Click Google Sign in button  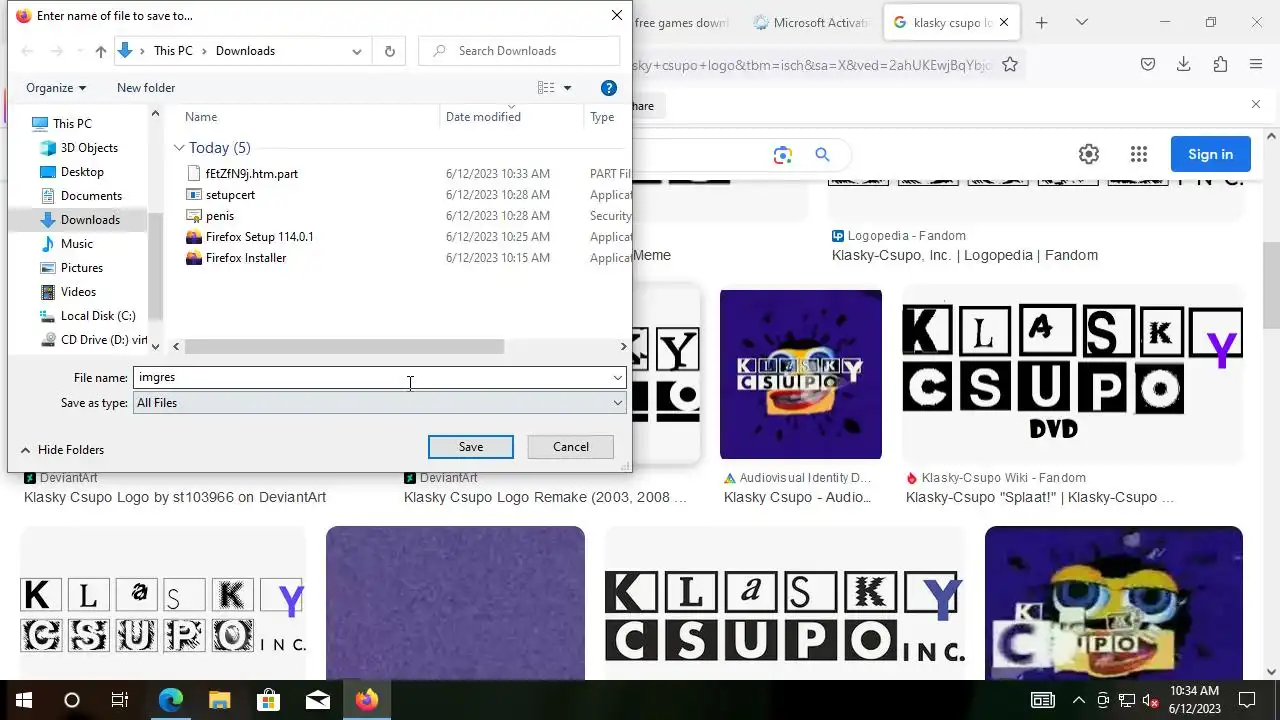click(1210, 154)
